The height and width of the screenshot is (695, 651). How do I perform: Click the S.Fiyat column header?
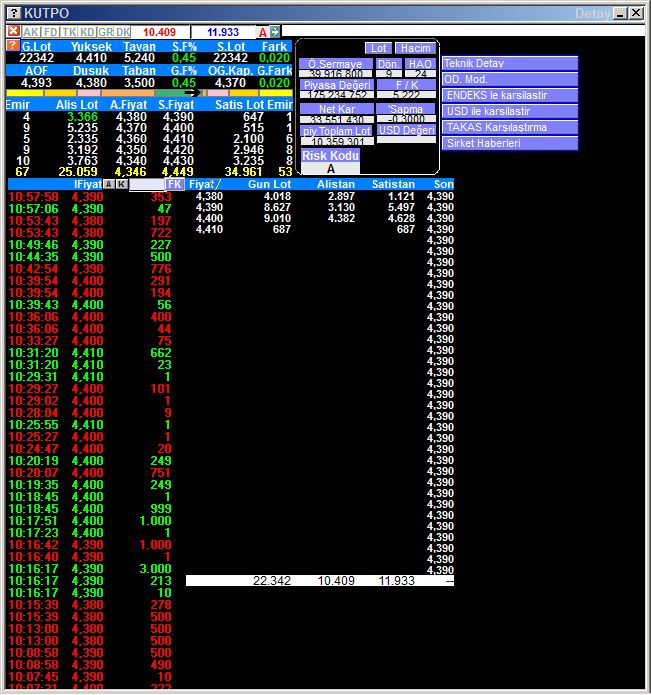[176, 105]
